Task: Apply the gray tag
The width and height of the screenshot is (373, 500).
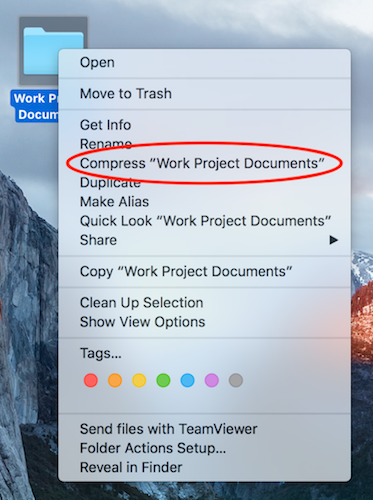Action: coord(236,380)
